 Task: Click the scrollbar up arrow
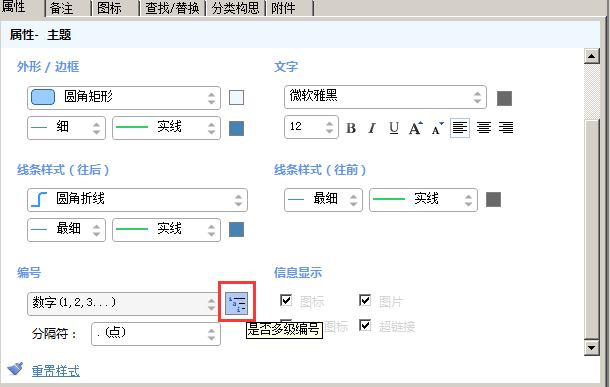tap(591, 56)
